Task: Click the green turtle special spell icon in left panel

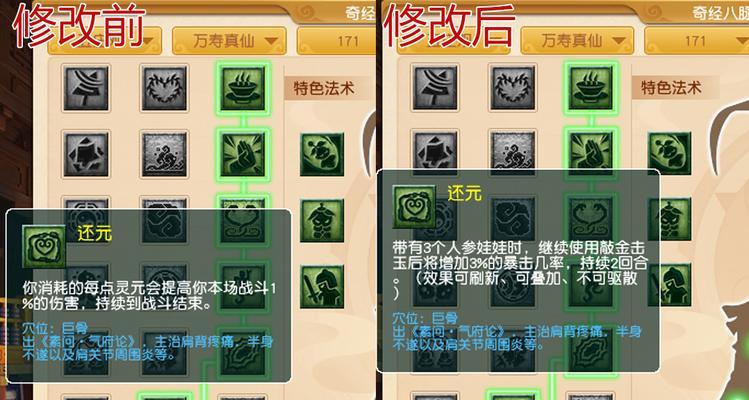Action: point(322,154)
